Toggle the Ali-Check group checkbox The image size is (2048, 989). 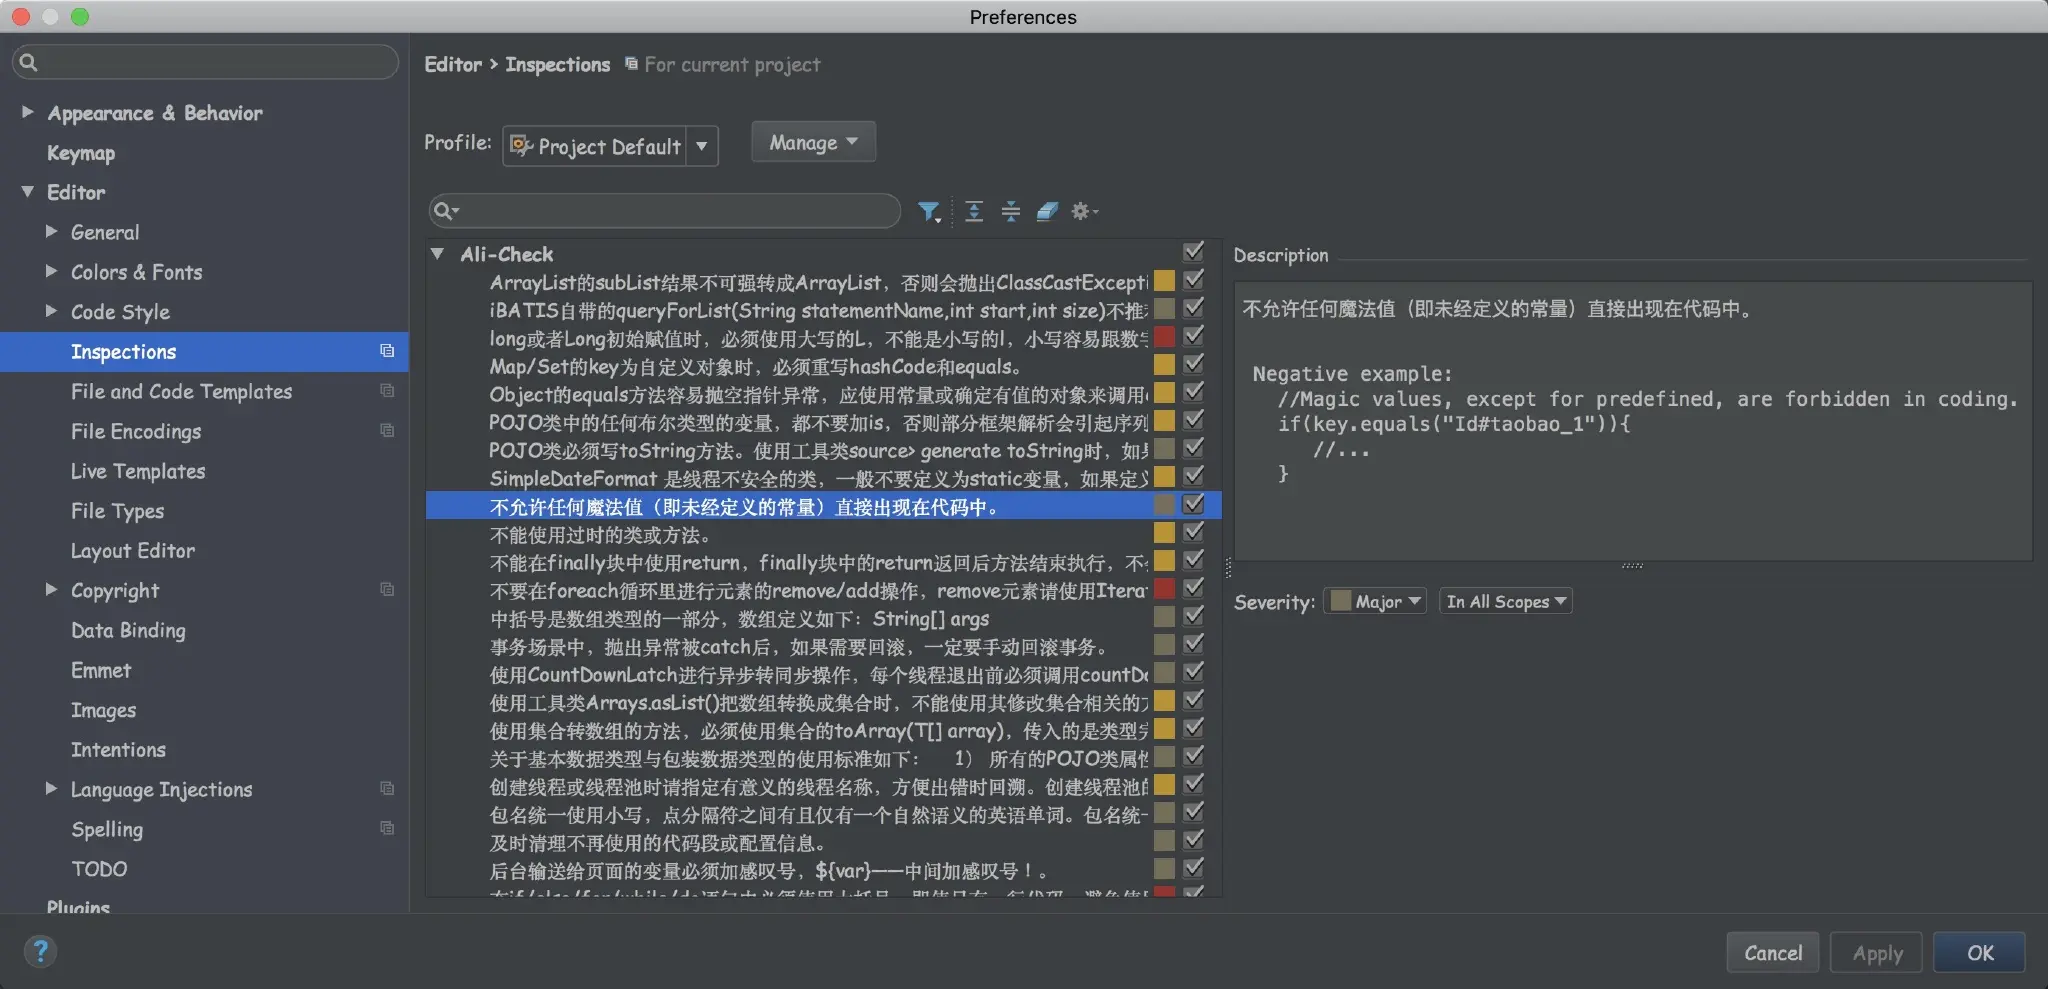(1193, 251)
